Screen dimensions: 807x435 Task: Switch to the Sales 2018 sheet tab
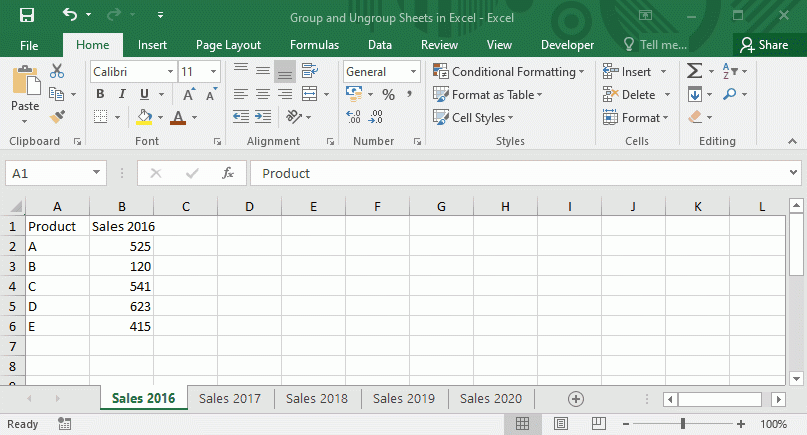[317, 398]
